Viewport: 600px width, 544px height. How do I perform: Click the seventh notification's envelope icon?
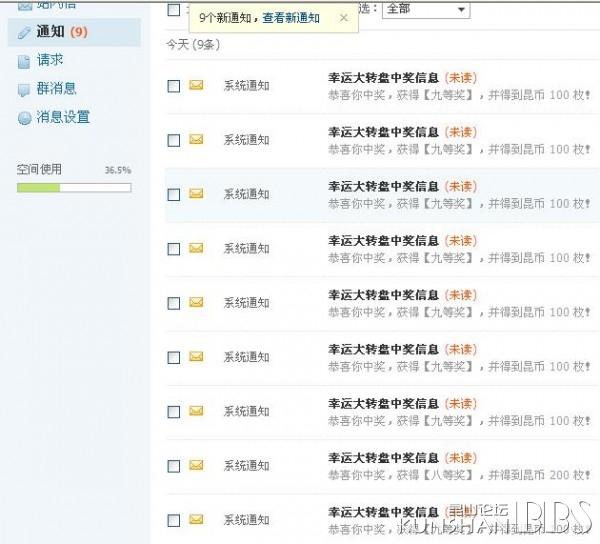point(196,411)
